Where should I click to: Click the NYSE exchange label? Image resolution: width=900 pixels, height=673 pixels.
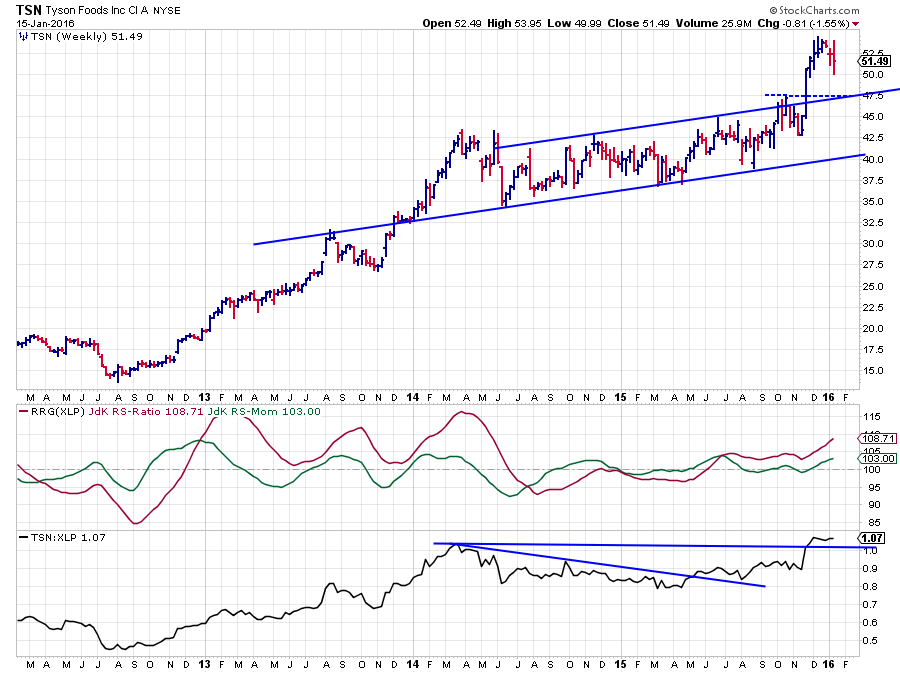[x=167, y=11]
